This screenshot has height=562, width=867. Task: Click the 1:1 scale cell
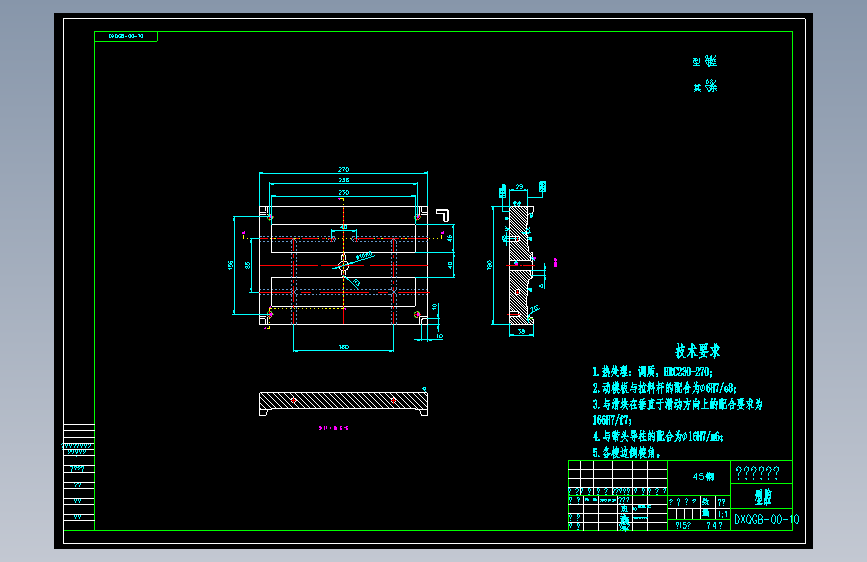(723, 514)
